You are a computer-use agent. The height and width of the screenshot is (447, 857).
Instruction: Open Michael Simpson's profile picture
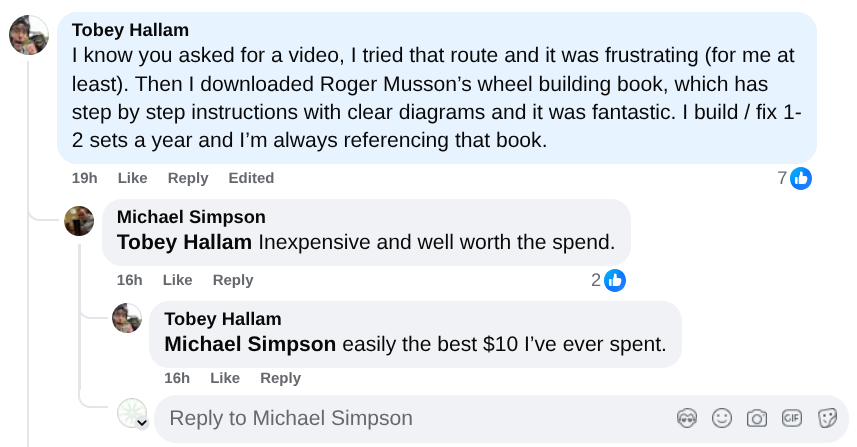[79, 220]
